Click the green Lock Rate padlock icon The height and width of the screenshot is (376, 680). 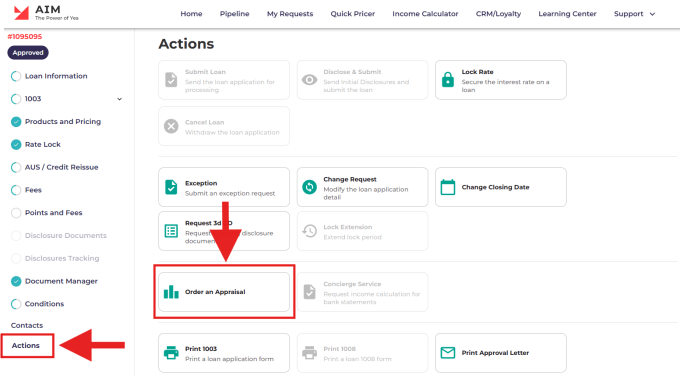pos(448,80)
